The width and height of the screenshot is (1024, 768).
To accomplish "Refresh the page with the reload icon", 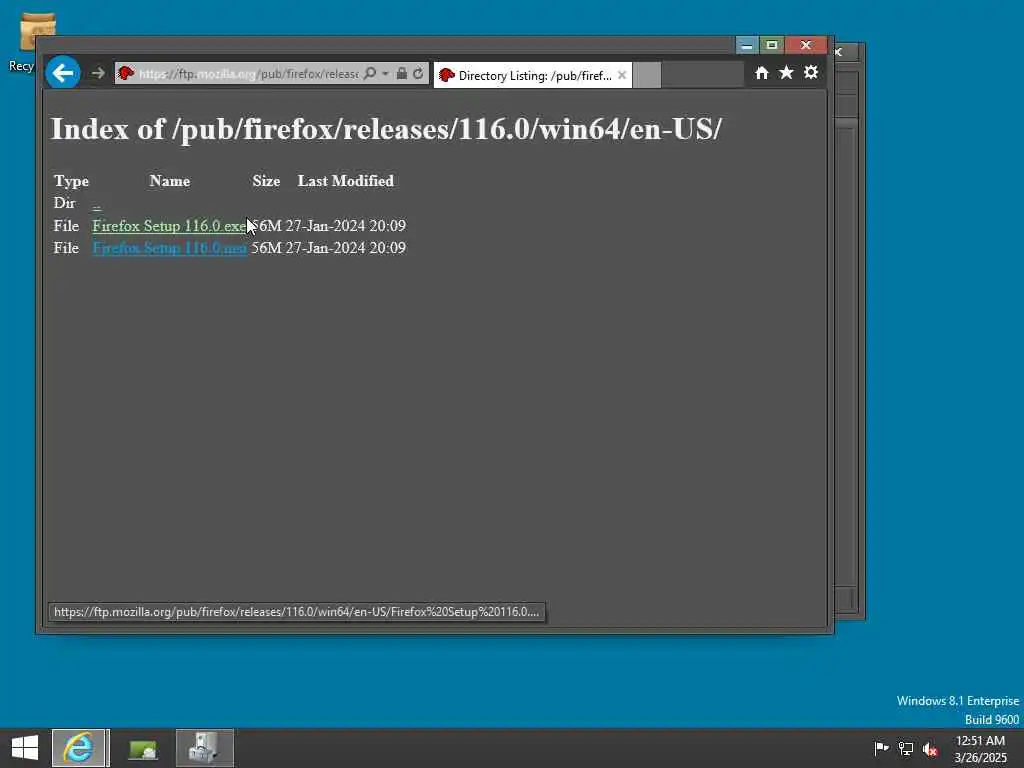I will [x=418, y=73].
